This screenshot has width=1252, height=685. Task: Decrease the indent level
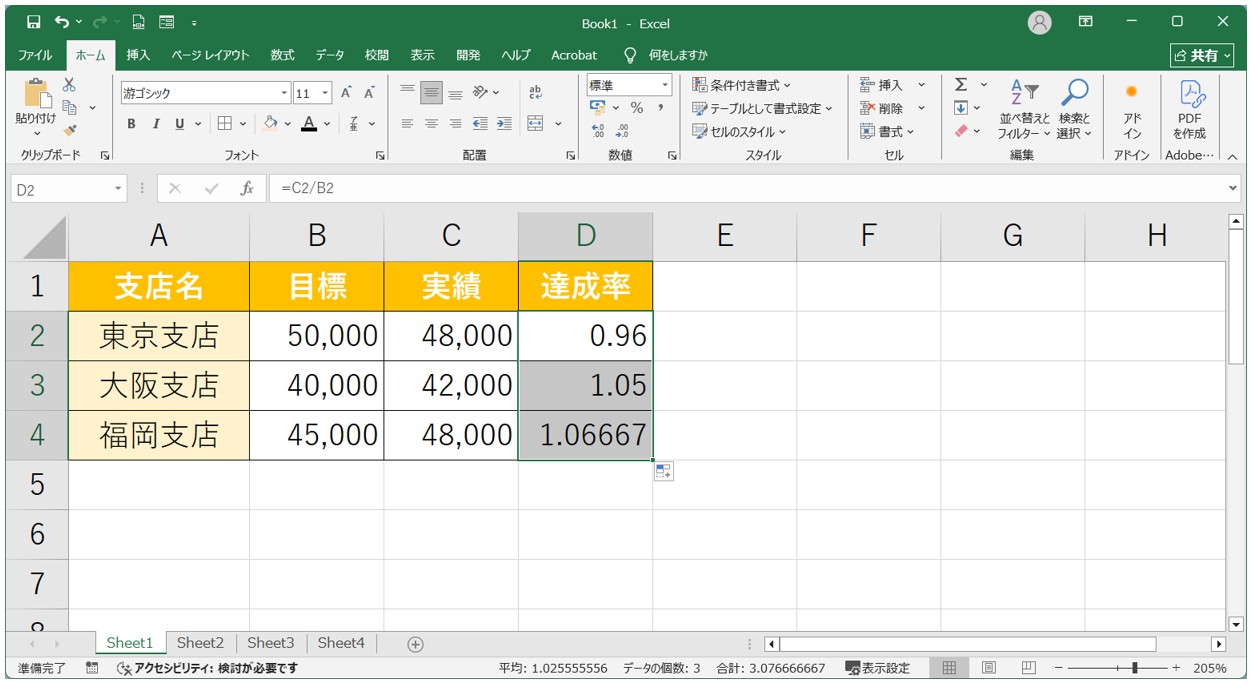coord(480,124)
